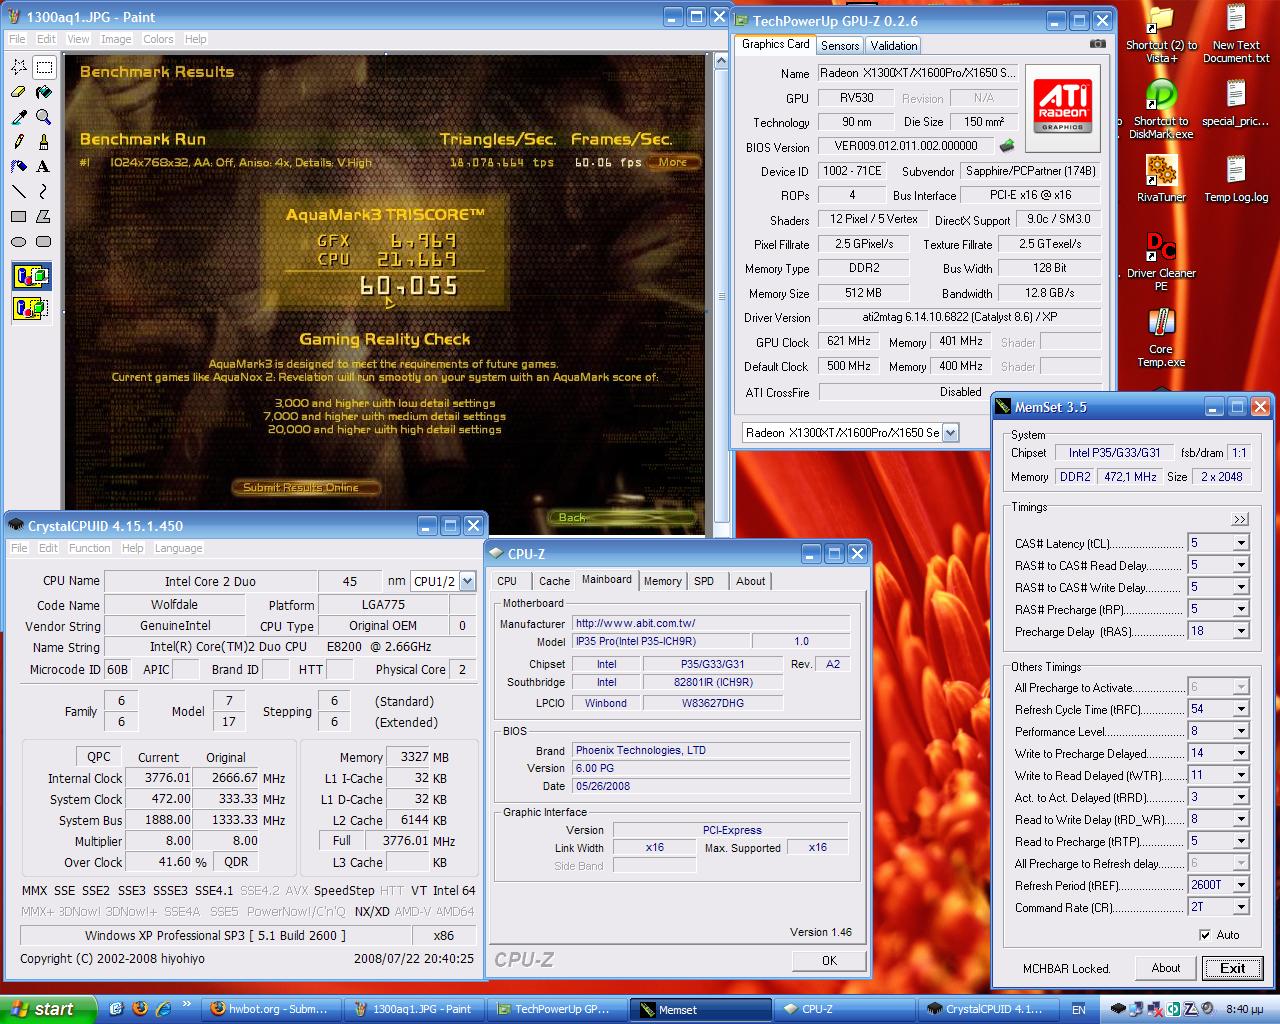
Task: Switch to the Sensors tab in GPU-Z
Action: point(840,46)
